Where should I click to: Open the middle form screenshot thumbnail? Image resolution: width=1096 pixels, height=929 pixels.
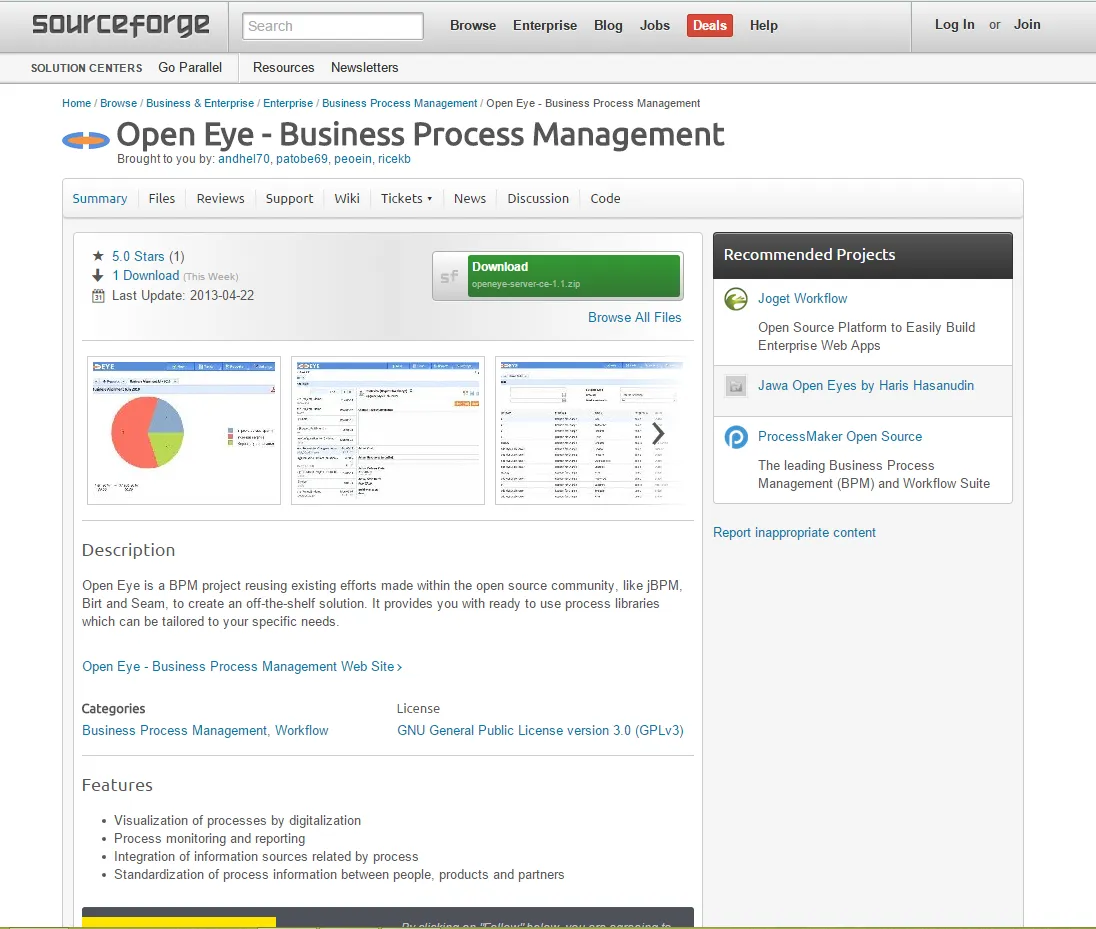pos(388,431)
